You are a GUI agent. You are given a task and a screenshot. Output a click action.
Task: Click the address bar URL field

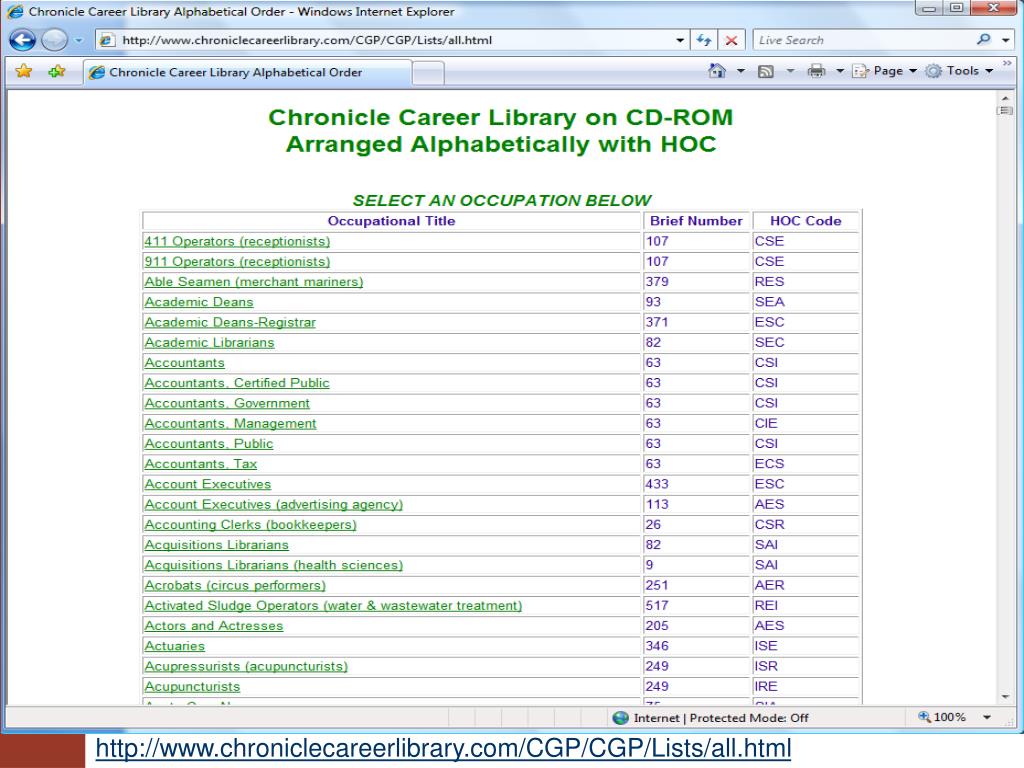click(390, 40)
